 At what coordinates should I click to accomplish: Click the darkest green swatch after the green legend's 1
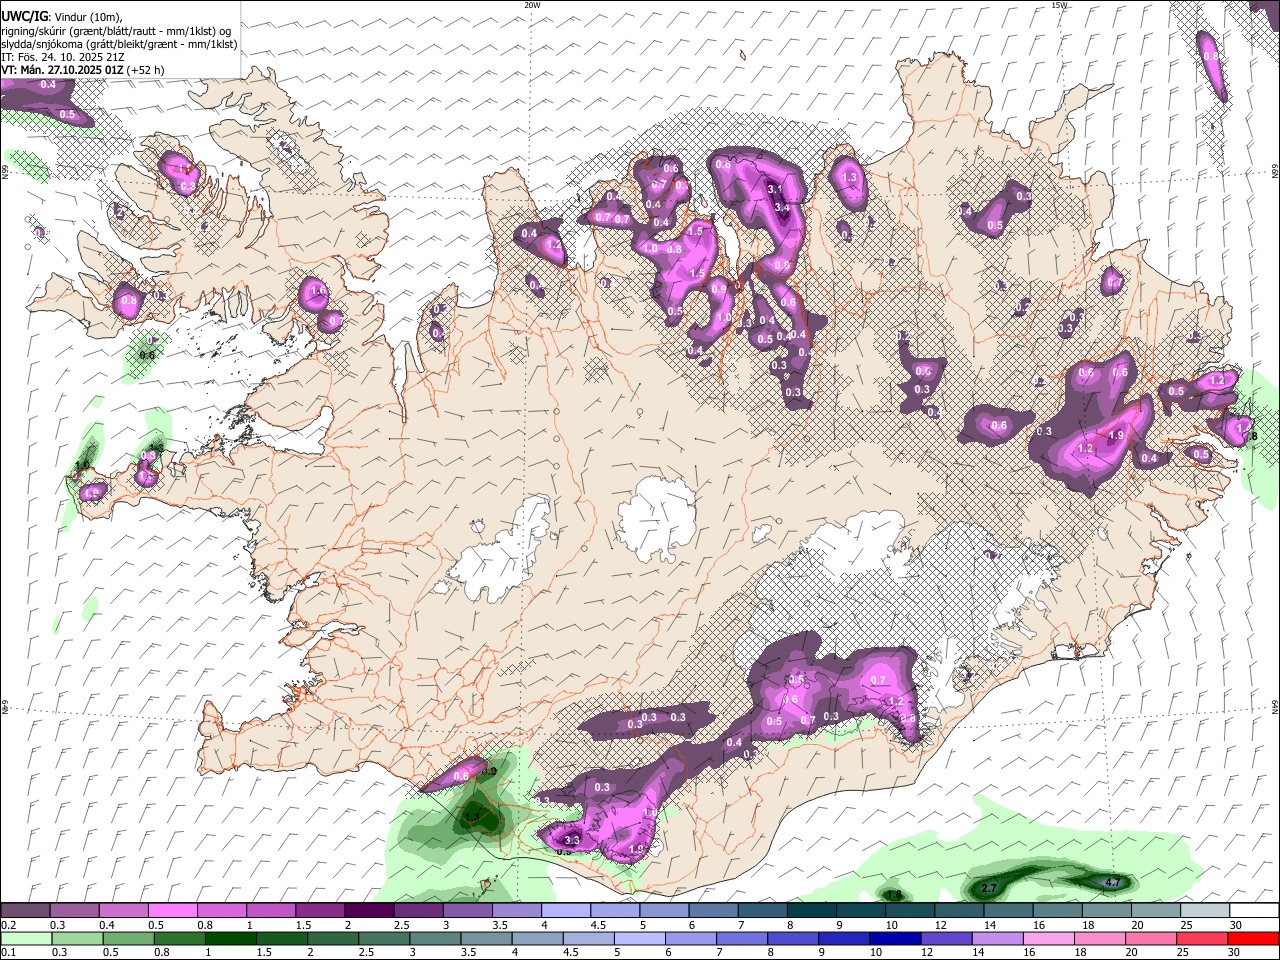pos(230,938)
